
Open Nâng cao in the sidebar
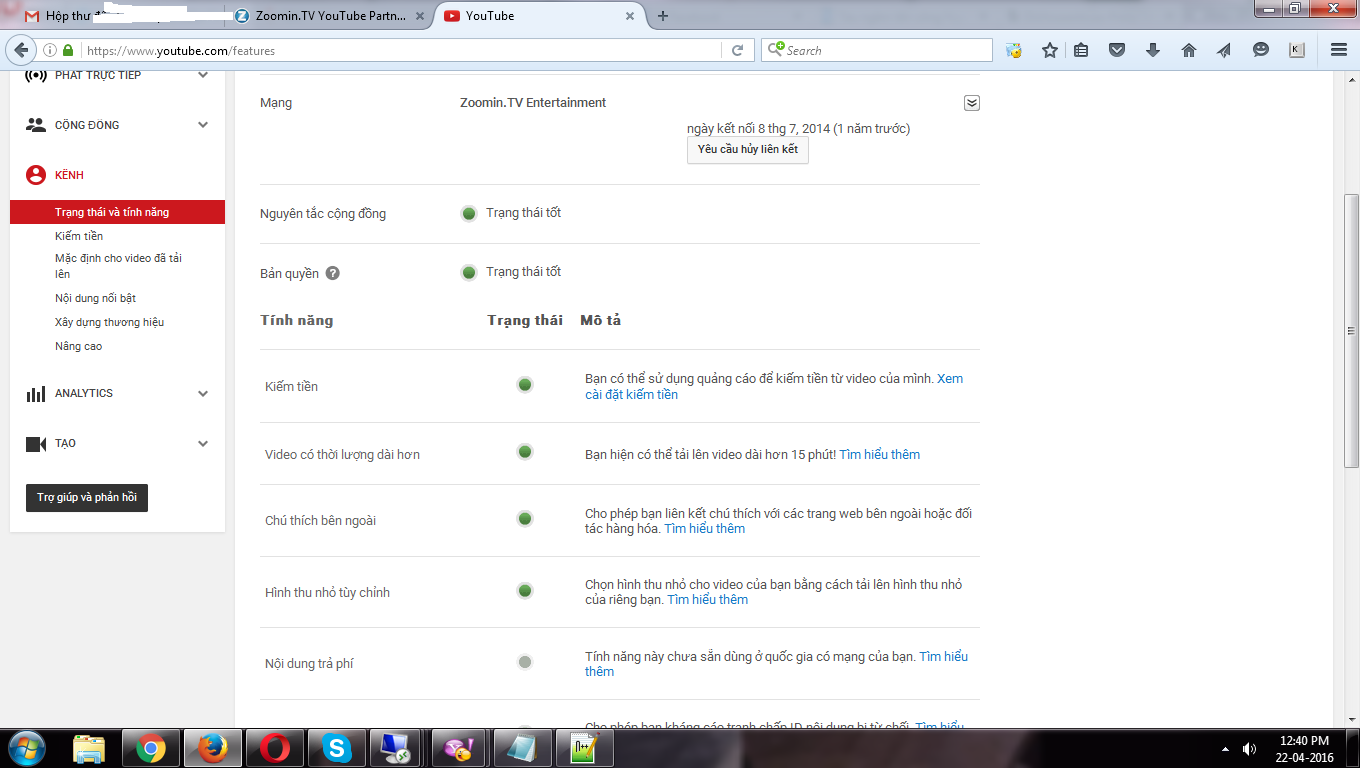point(78,346)
